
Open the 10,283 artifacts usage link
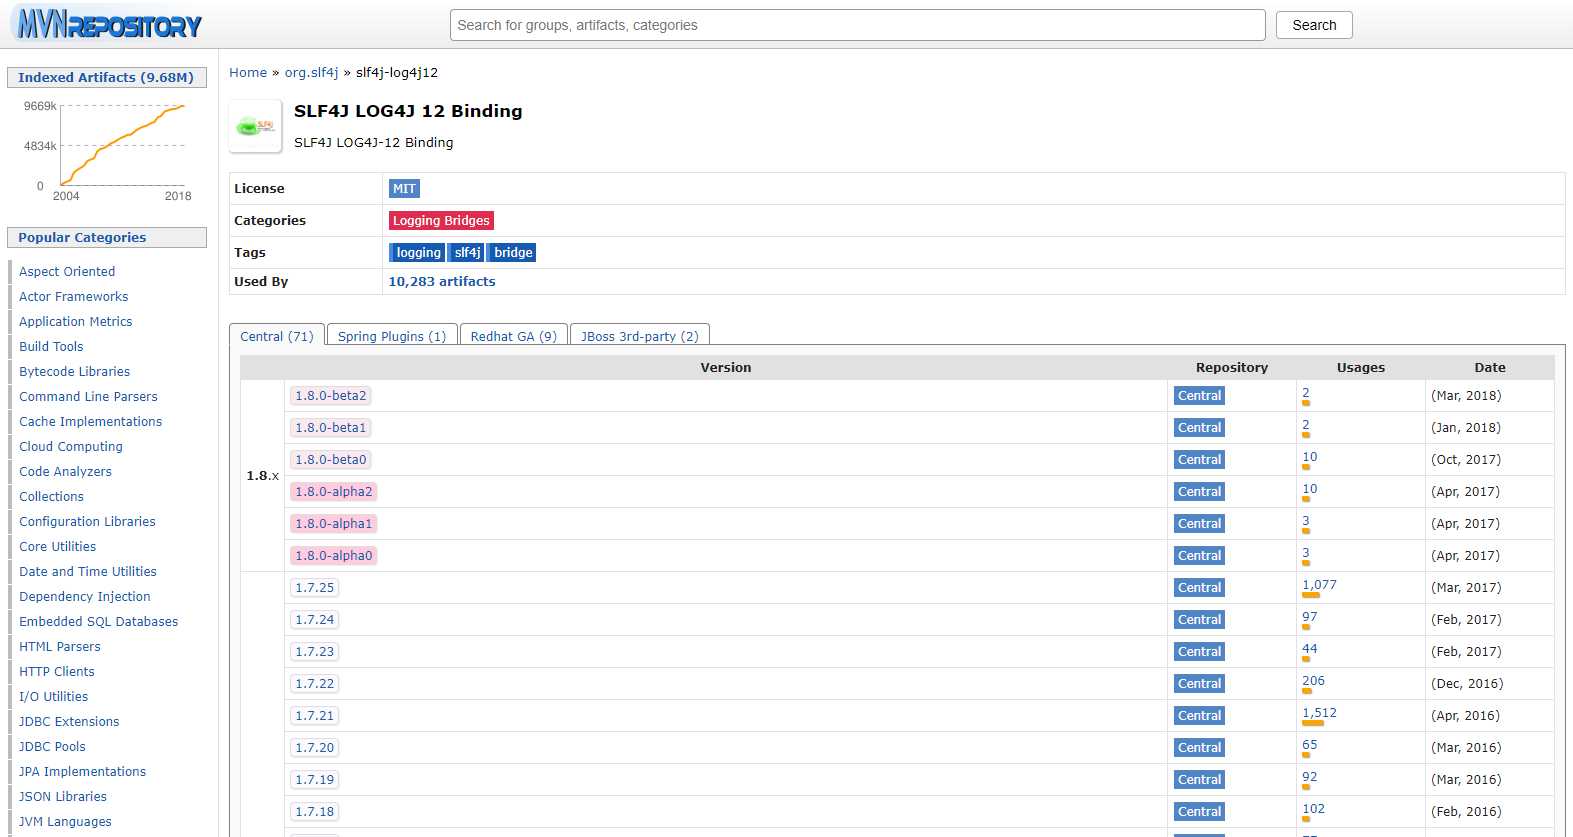click(442, 282)
